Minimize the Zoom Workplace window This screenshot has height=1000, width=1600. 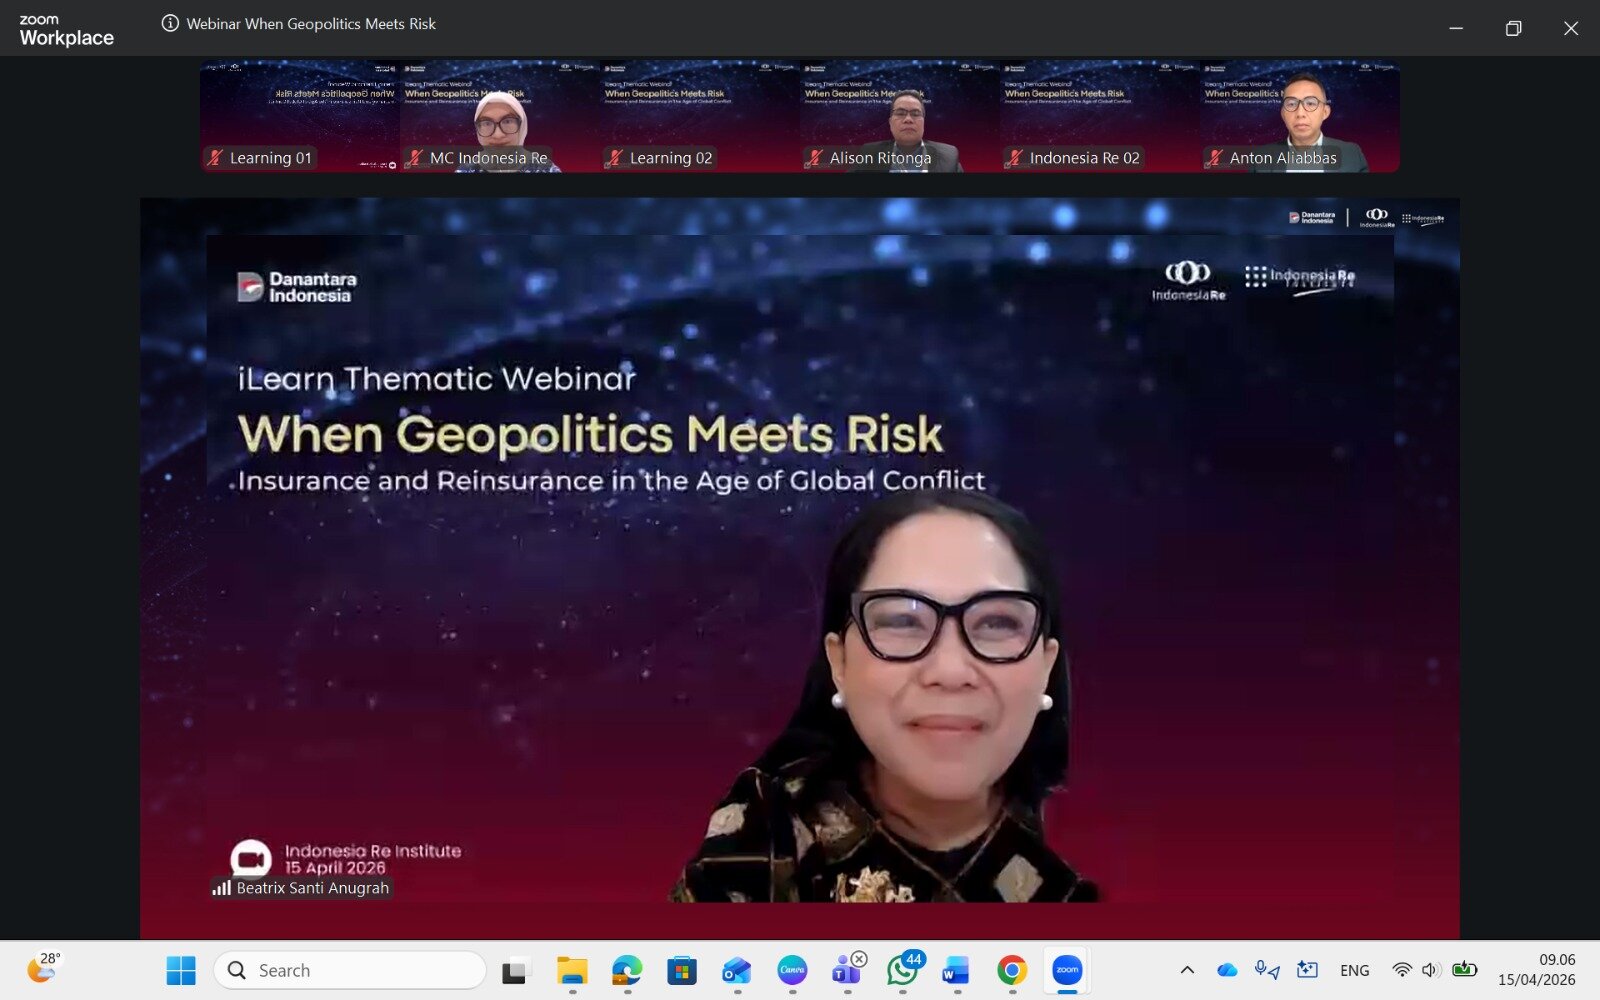(1456, 28)
